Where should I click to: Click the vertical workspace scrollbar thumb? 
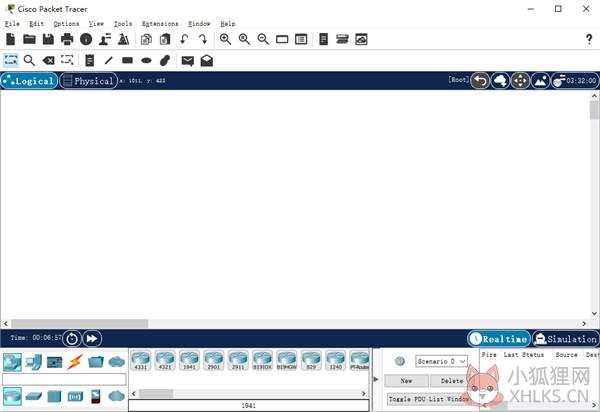tap(594, 111)
